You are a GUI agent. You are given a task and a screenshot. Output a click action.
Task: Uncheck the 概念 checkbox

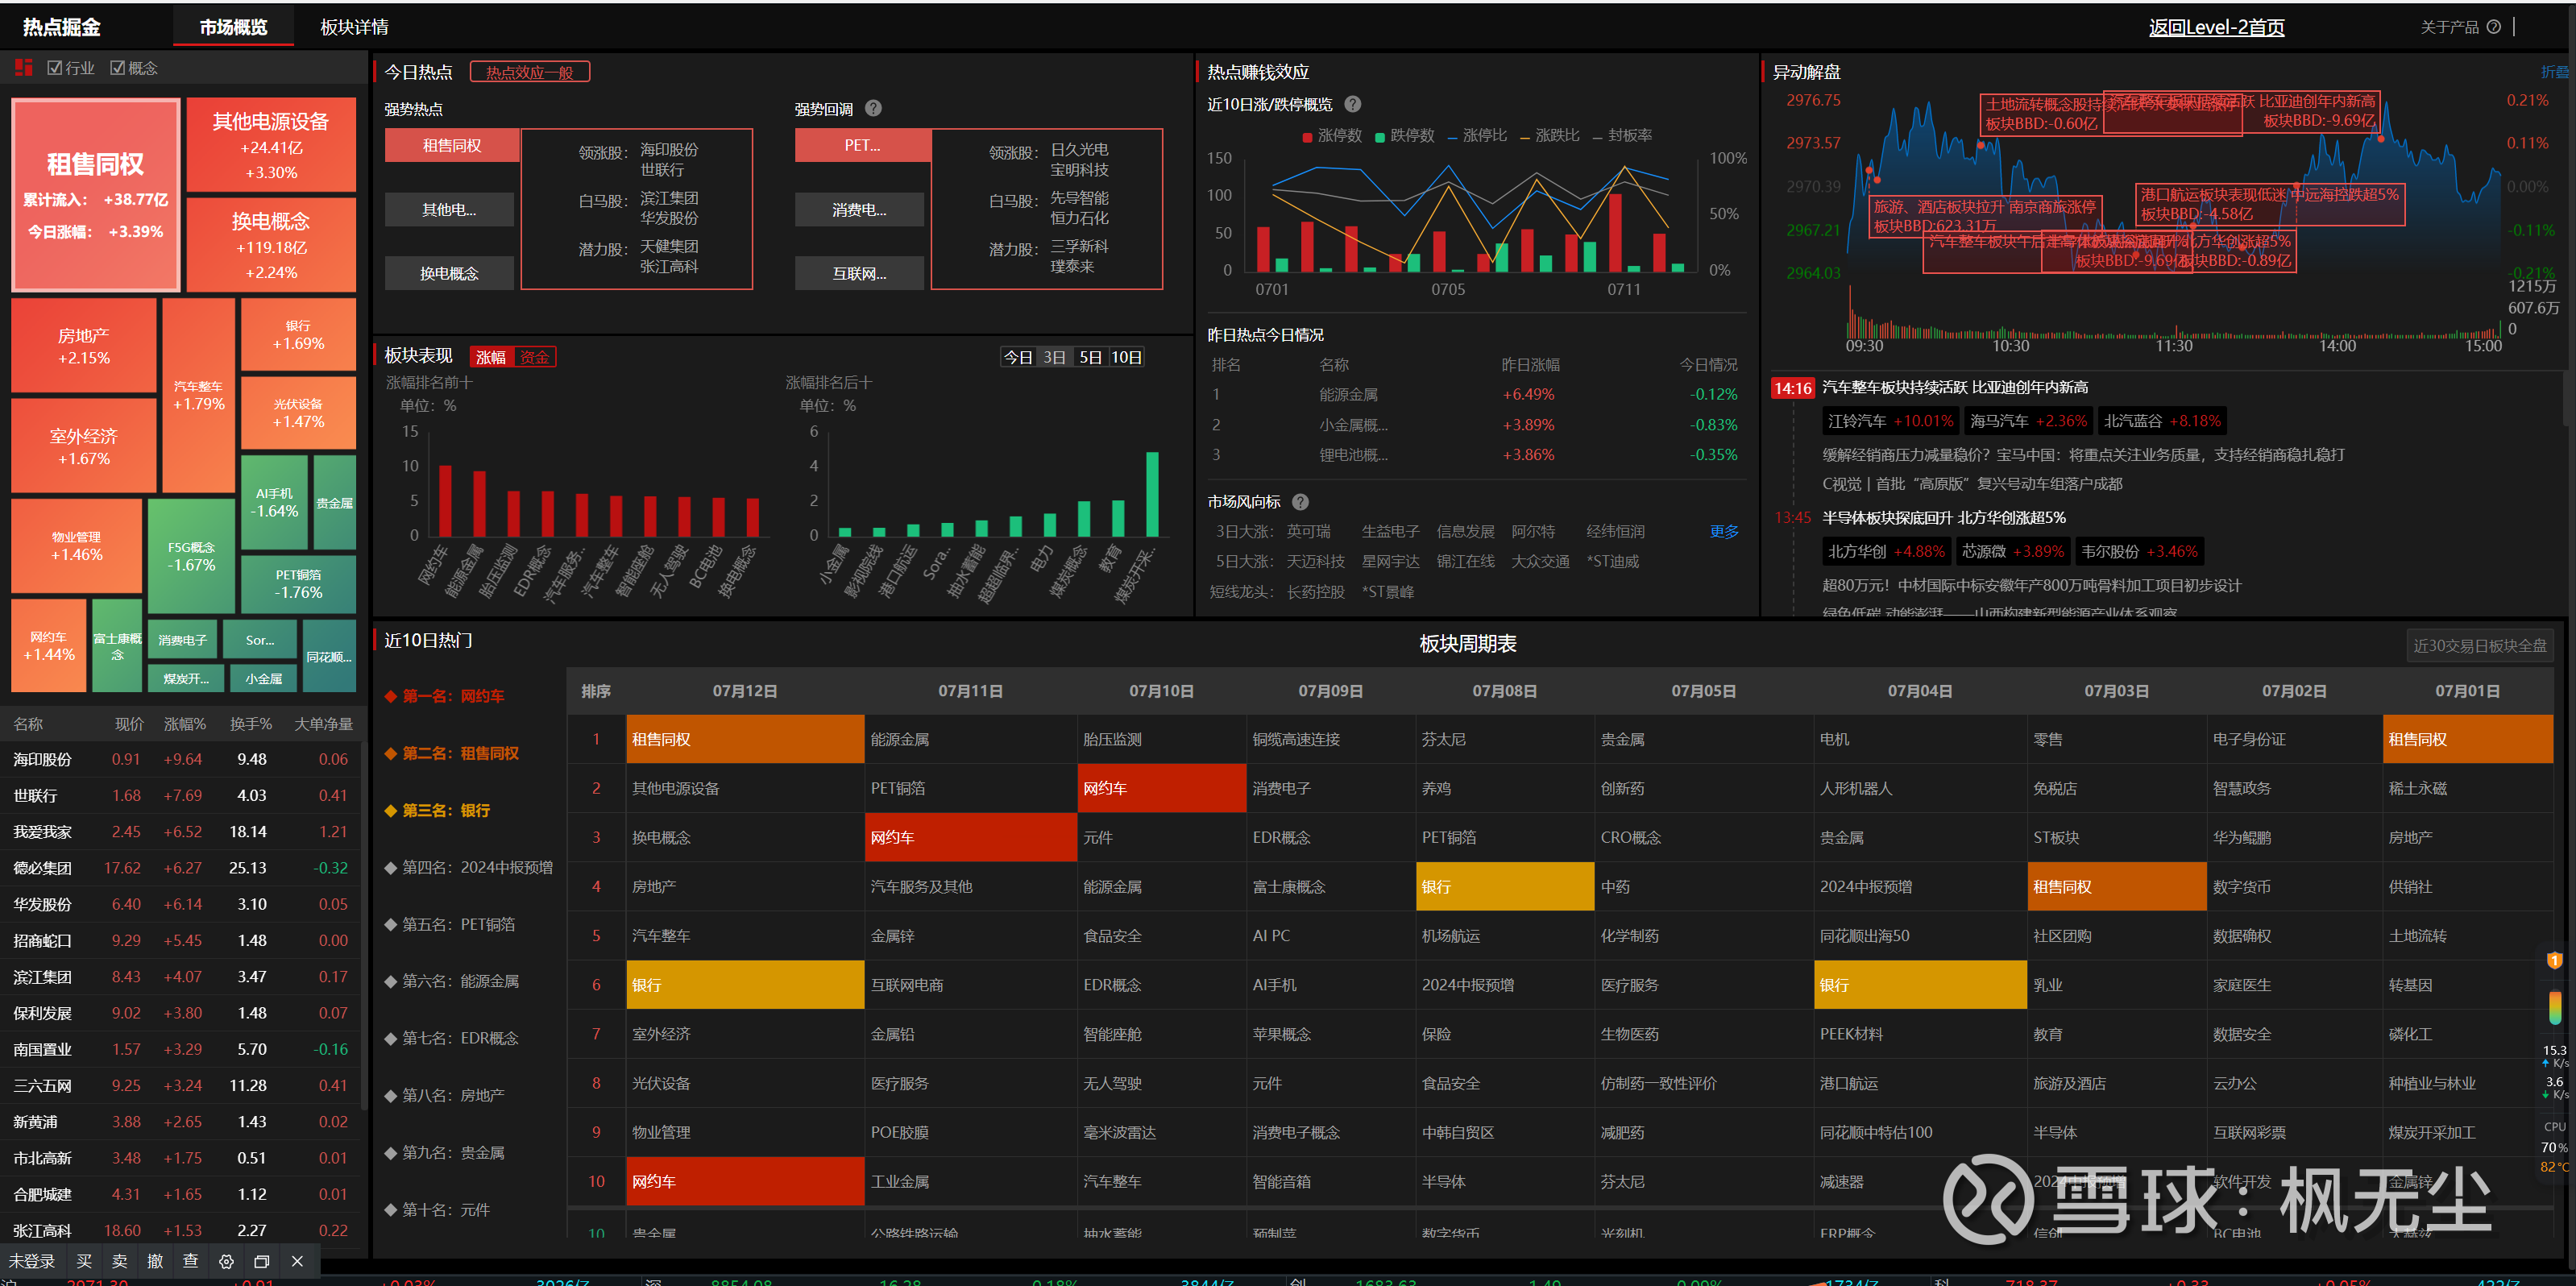tap(118, 68)
